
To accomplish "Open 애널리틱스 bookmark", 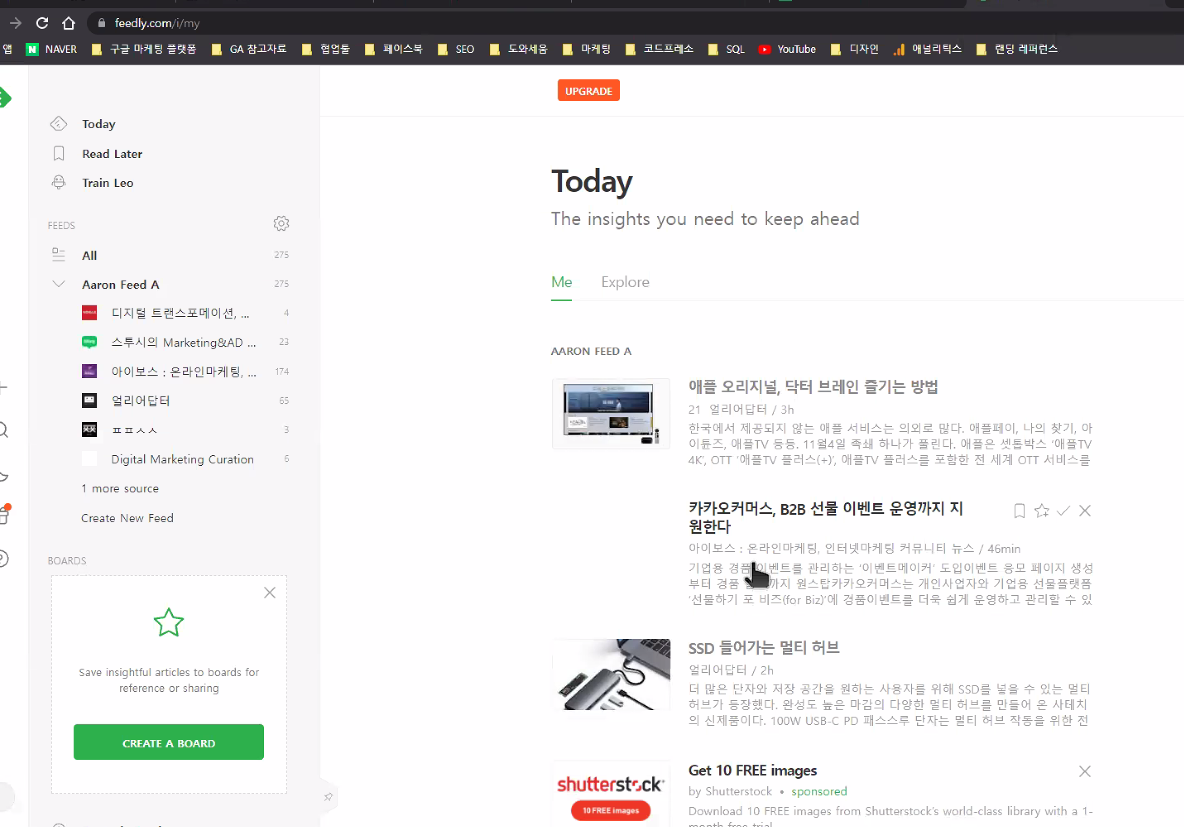I will click(x=927, y=49).
